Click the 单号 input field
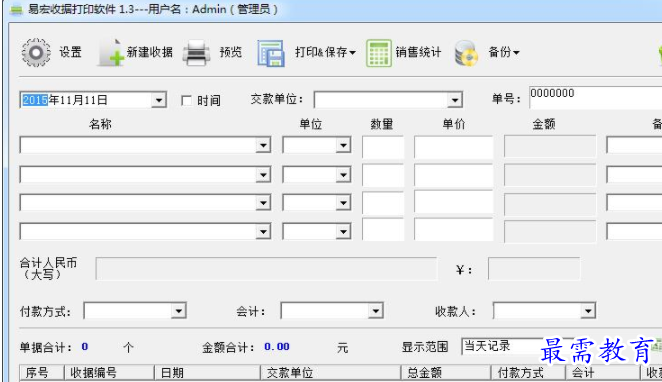This screenshot has width=662, height=382. (595, 97)
